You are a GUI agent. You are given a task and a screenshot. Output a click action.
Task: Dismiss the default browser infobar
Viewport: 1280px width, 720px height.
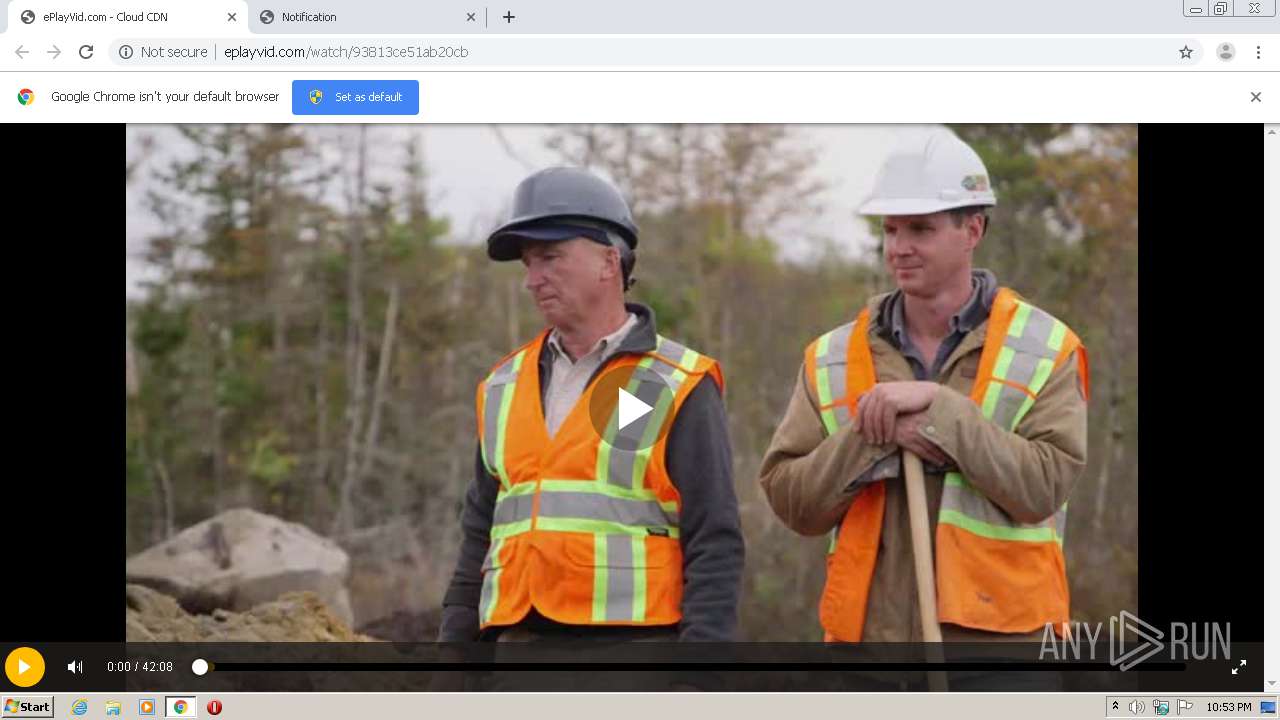1256,97
